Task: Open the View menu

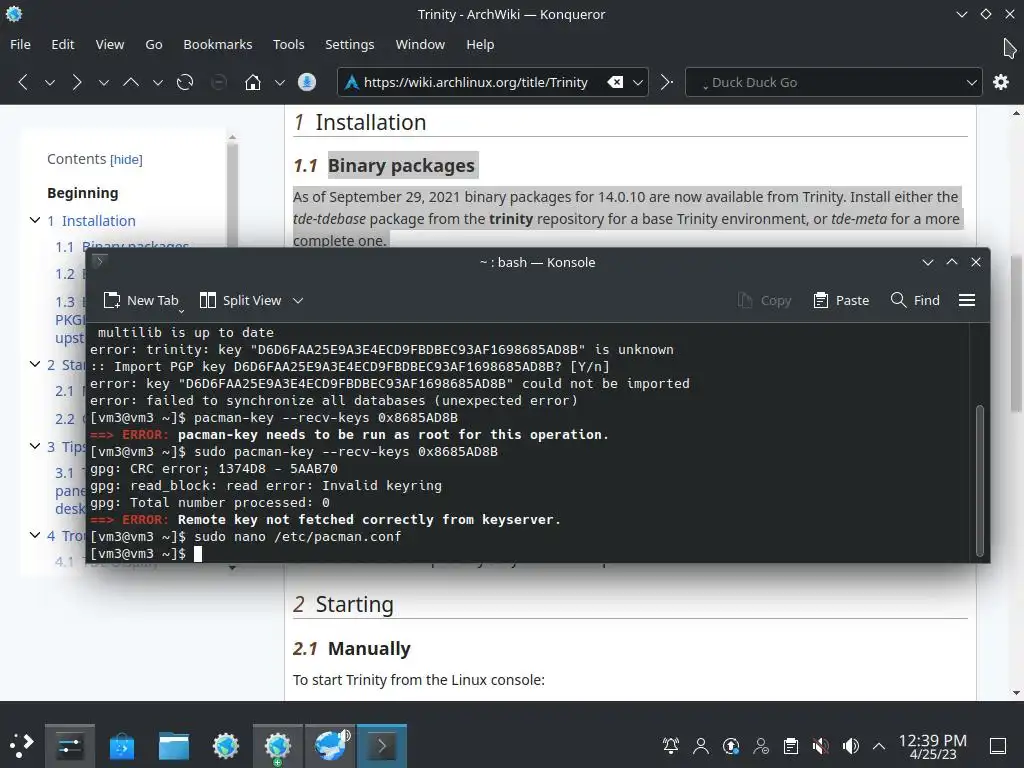Action: click(110, 44)
